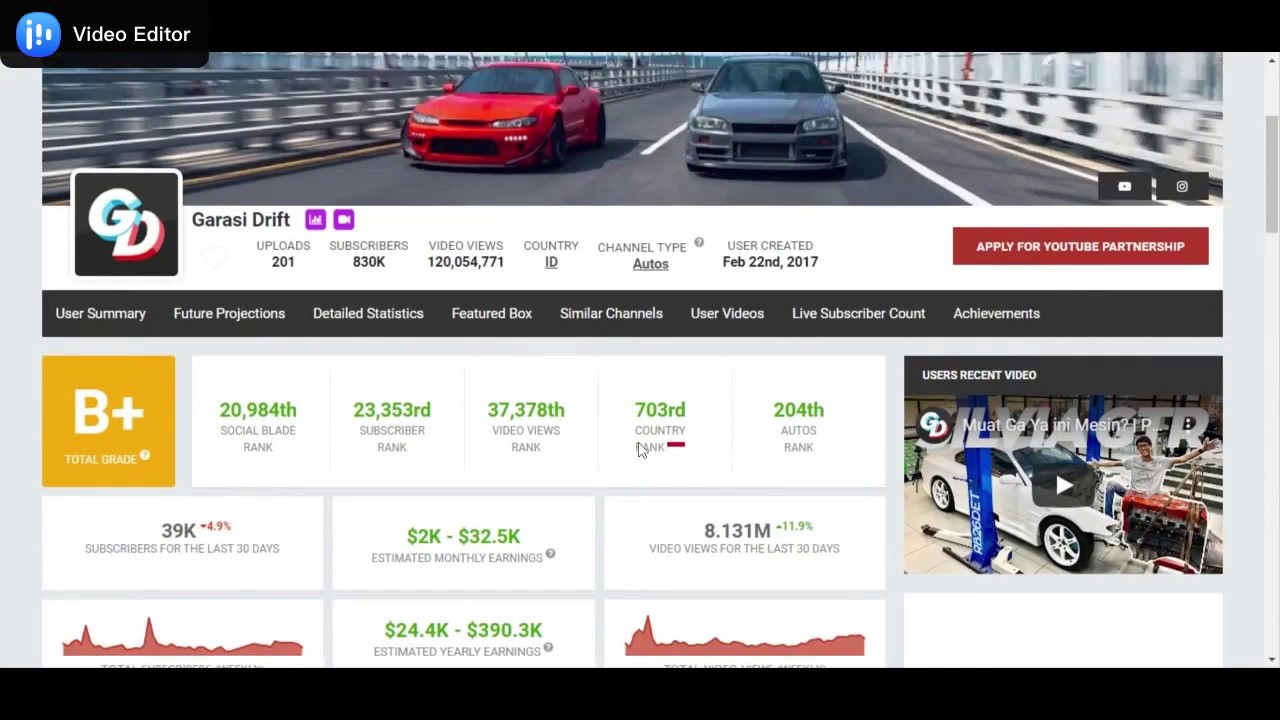Open the Featured Box tab

[x=492, y=313]
